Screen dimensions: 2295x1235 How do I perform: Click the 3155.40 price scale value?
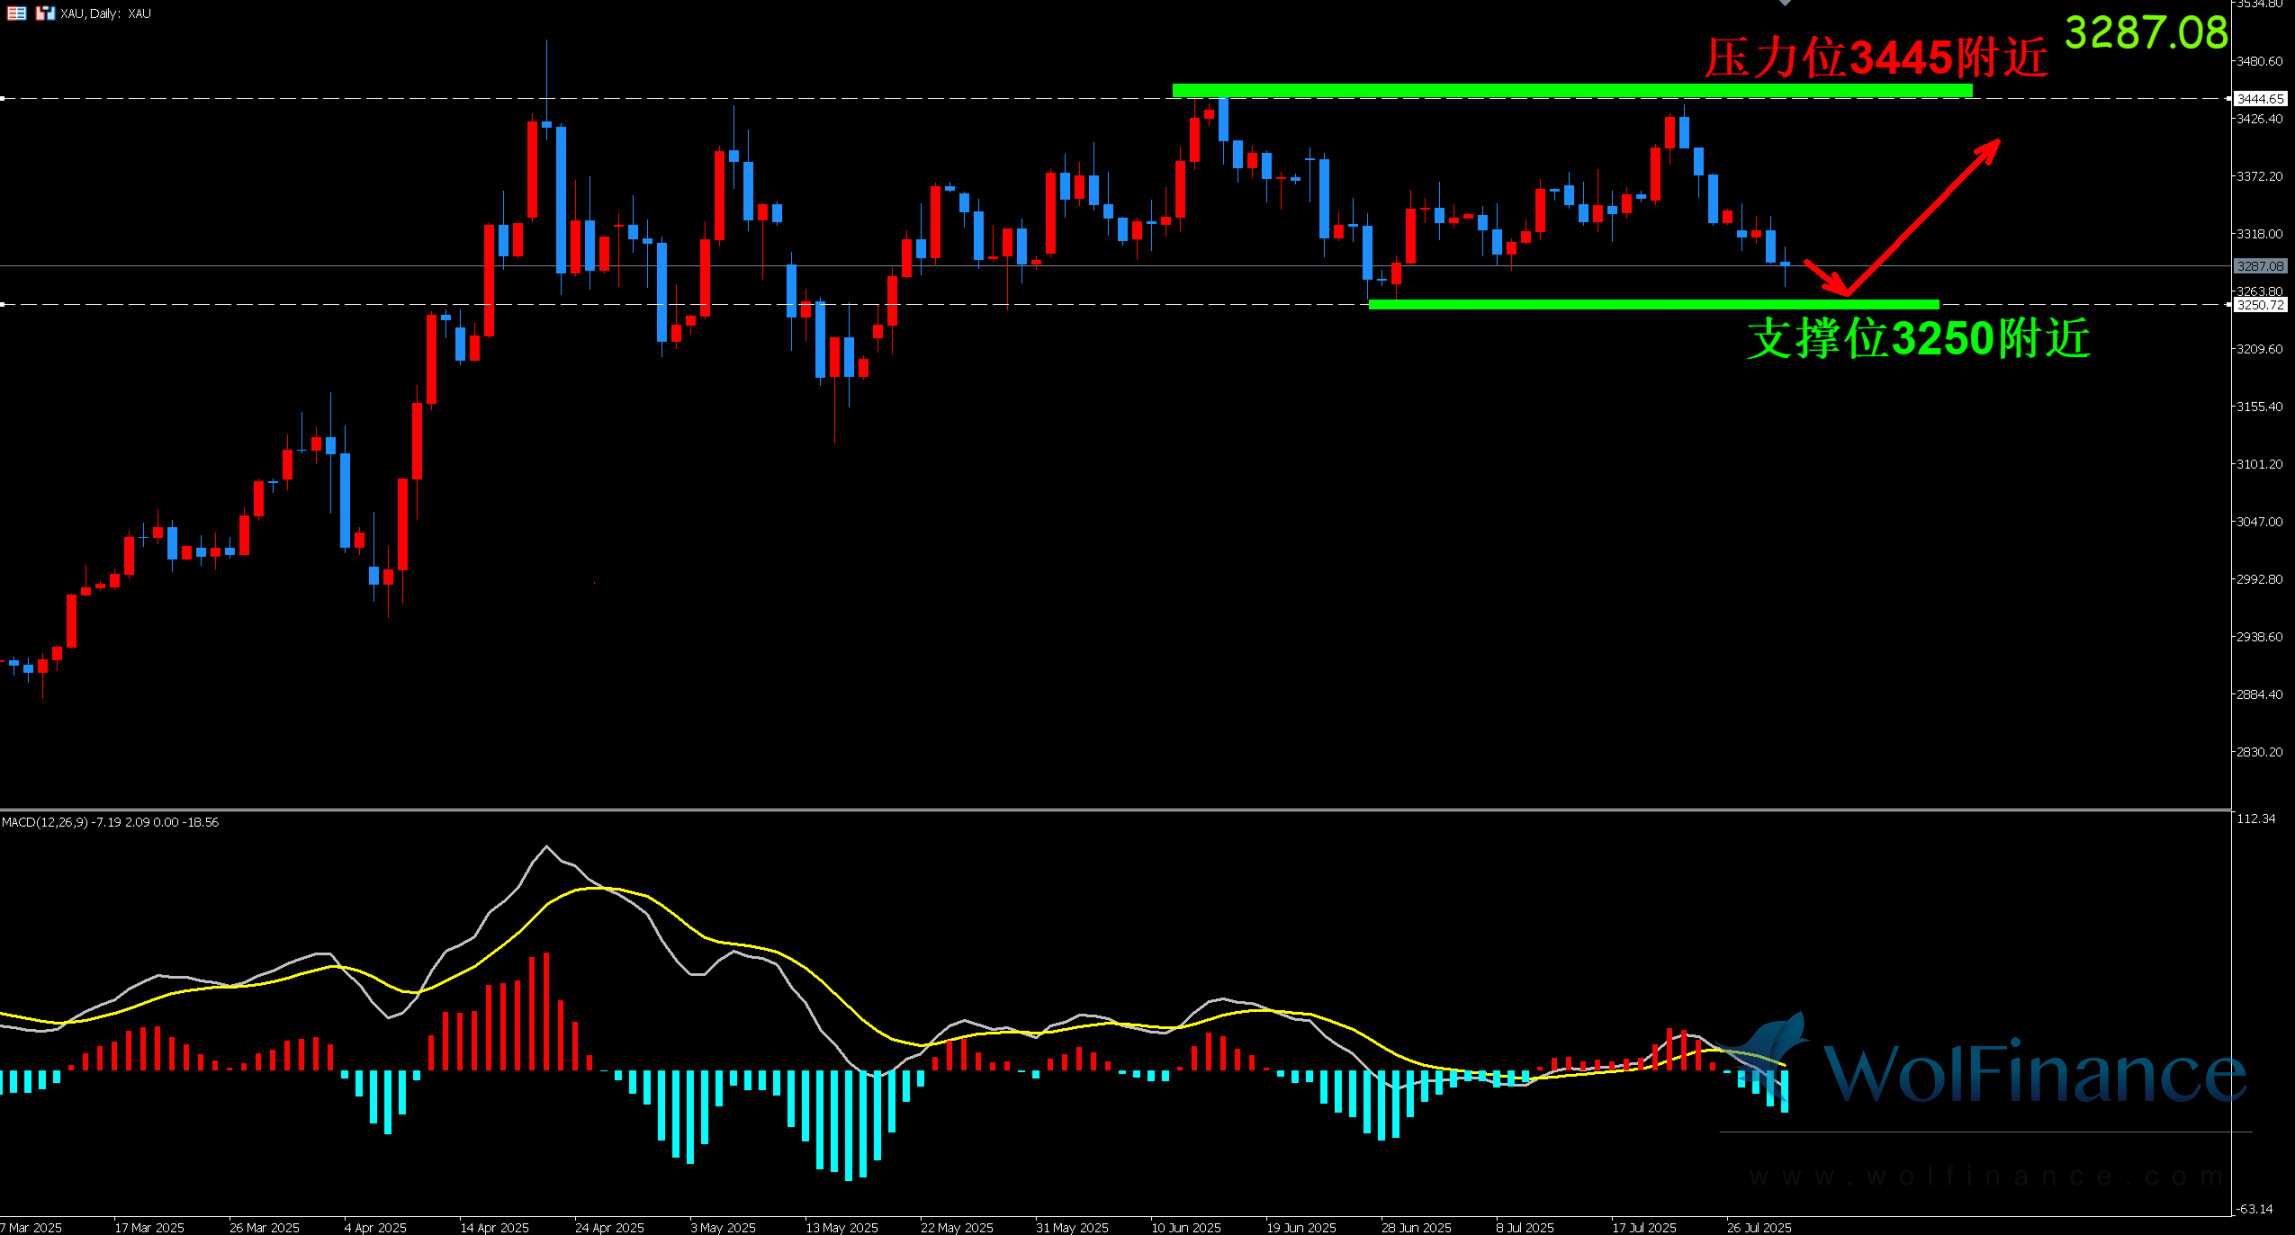[x=2260, y=407]
